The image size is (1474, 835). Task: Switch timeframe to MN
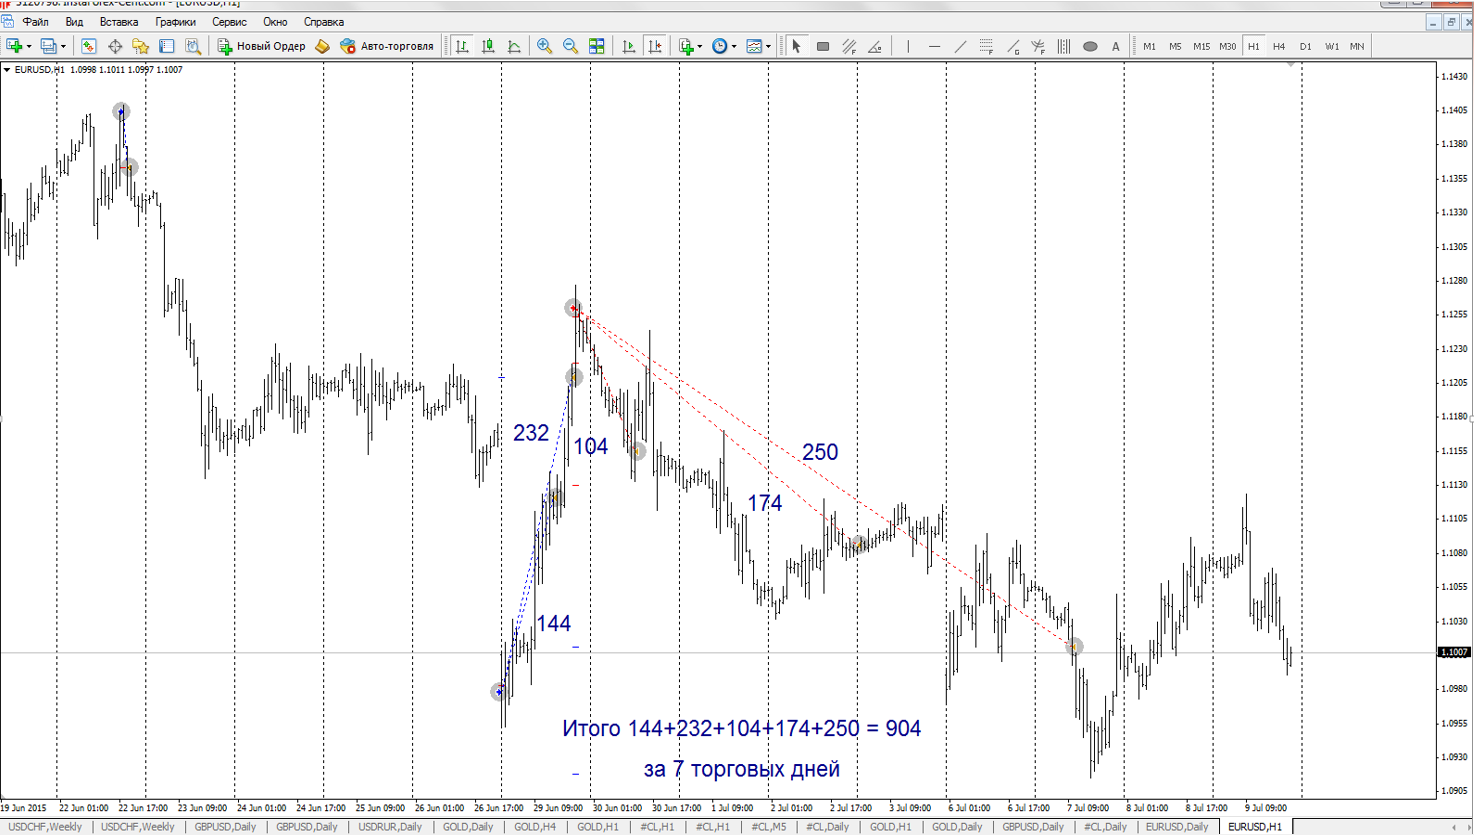click(1357, 46)
